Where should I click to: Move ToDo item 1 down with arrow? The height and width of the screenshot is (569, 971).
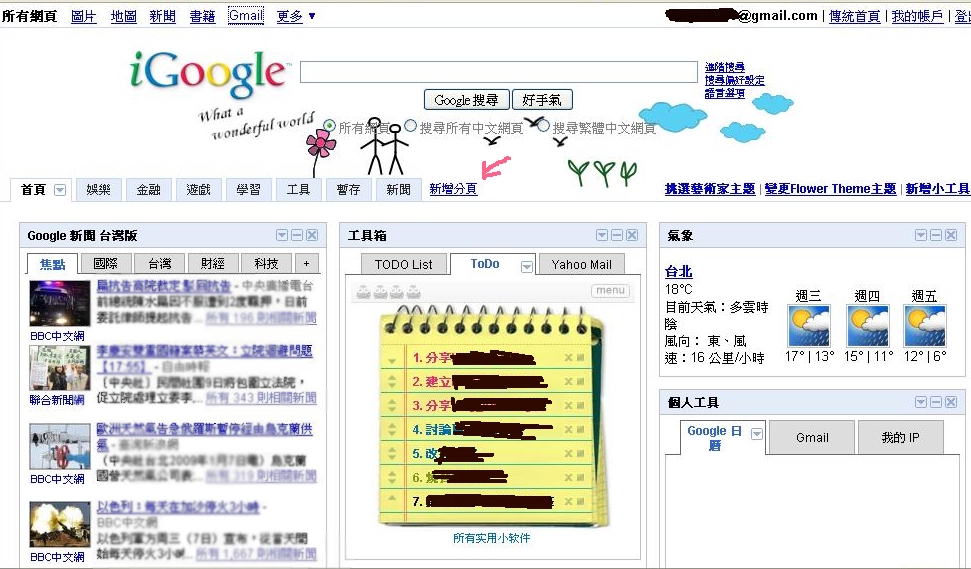(x=392, y=360)
